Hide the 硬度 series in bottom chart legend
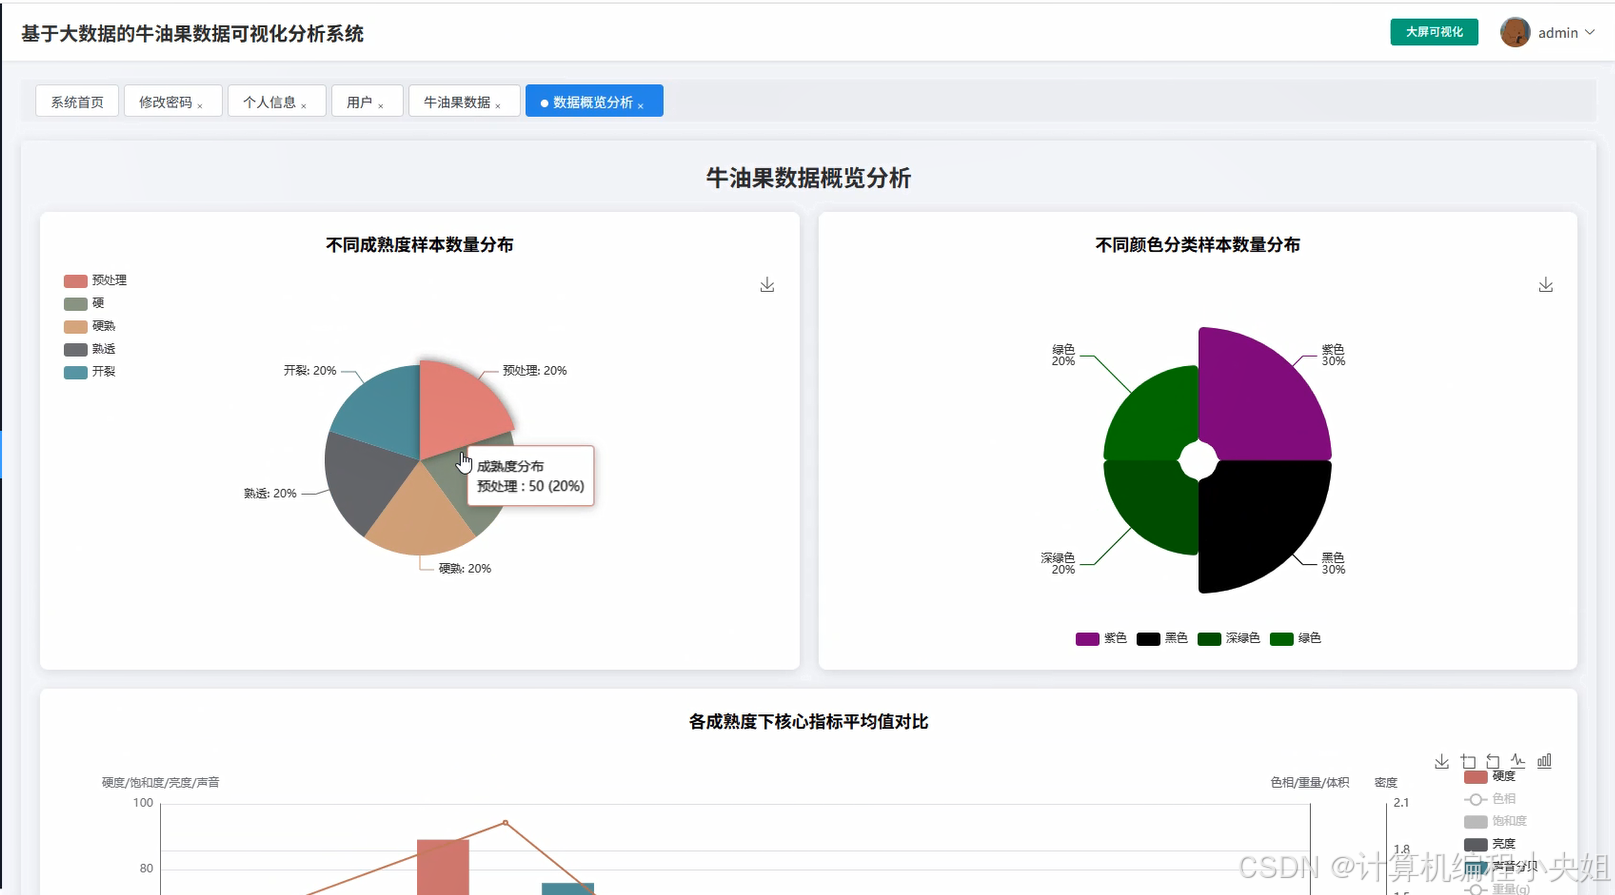The image size is (1615, 895). tap(1490, 777)
